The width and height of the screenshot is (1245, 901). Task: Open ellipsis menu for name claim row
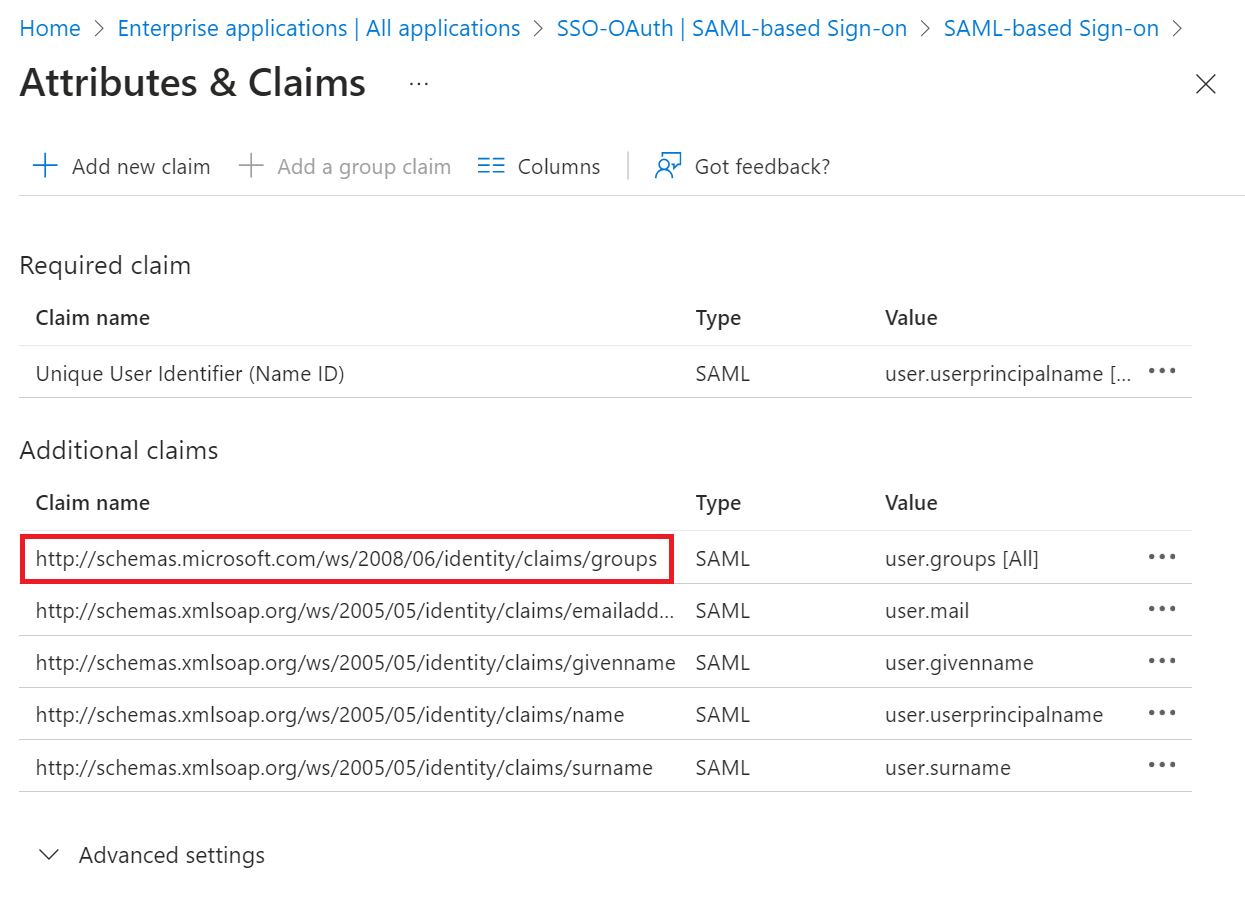click(1161, 713)
